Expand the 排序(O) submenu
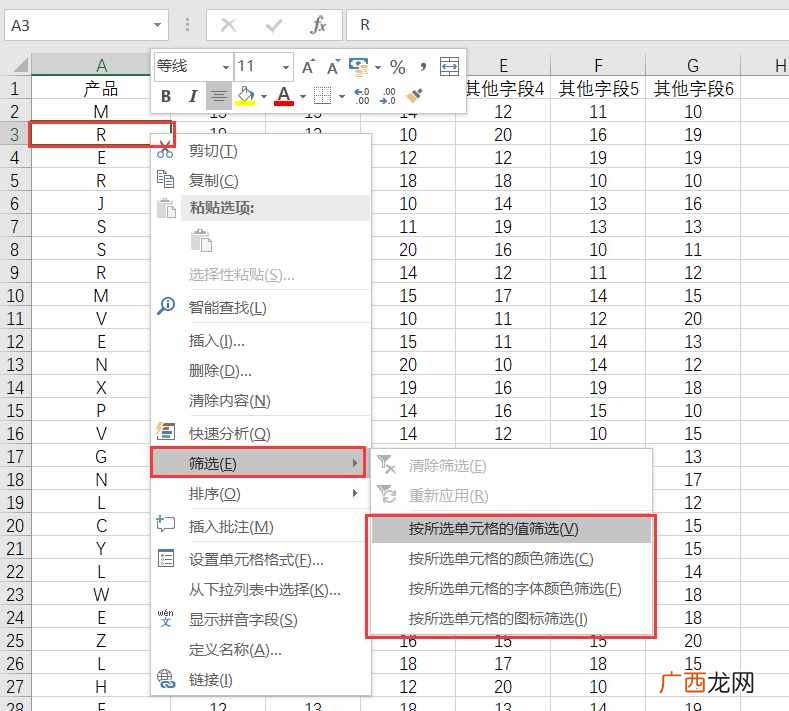 [x=261, y=494]
